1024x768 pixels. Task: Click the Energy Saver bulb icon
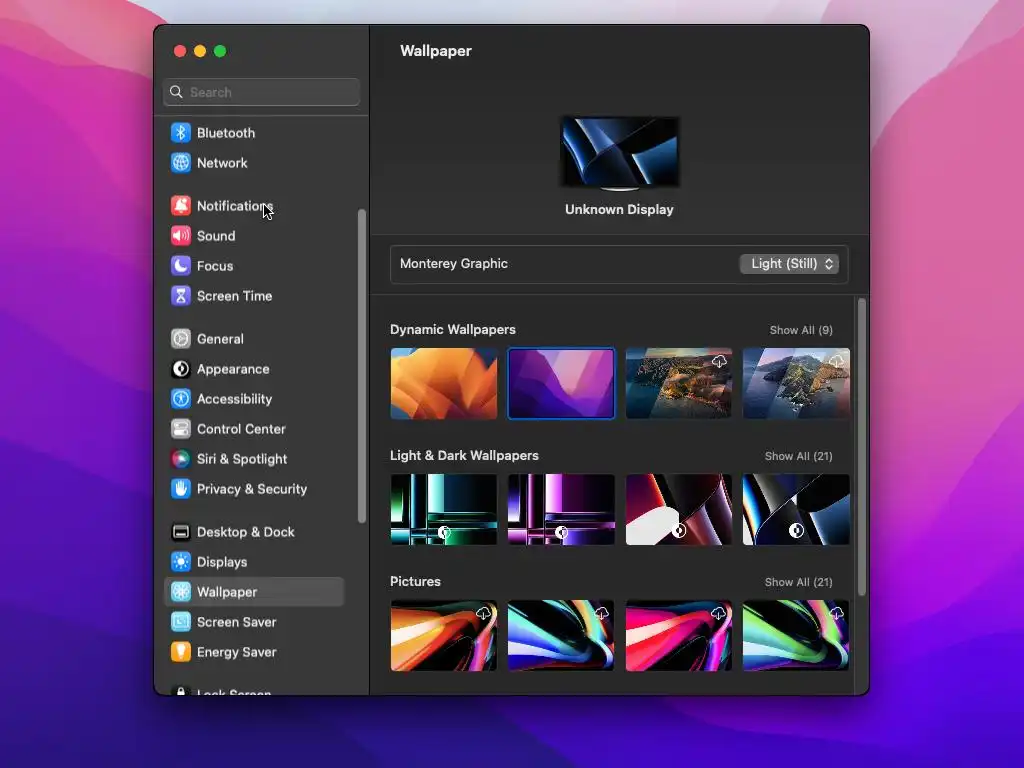coord(181,652)
